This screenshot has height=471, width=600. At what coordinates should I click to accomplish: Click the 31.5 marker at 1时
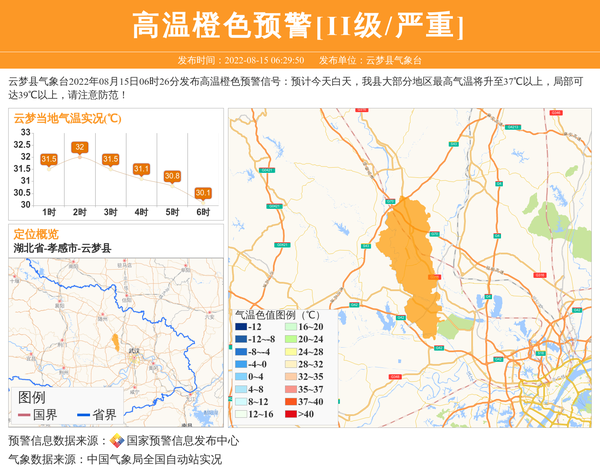(49, 159)
